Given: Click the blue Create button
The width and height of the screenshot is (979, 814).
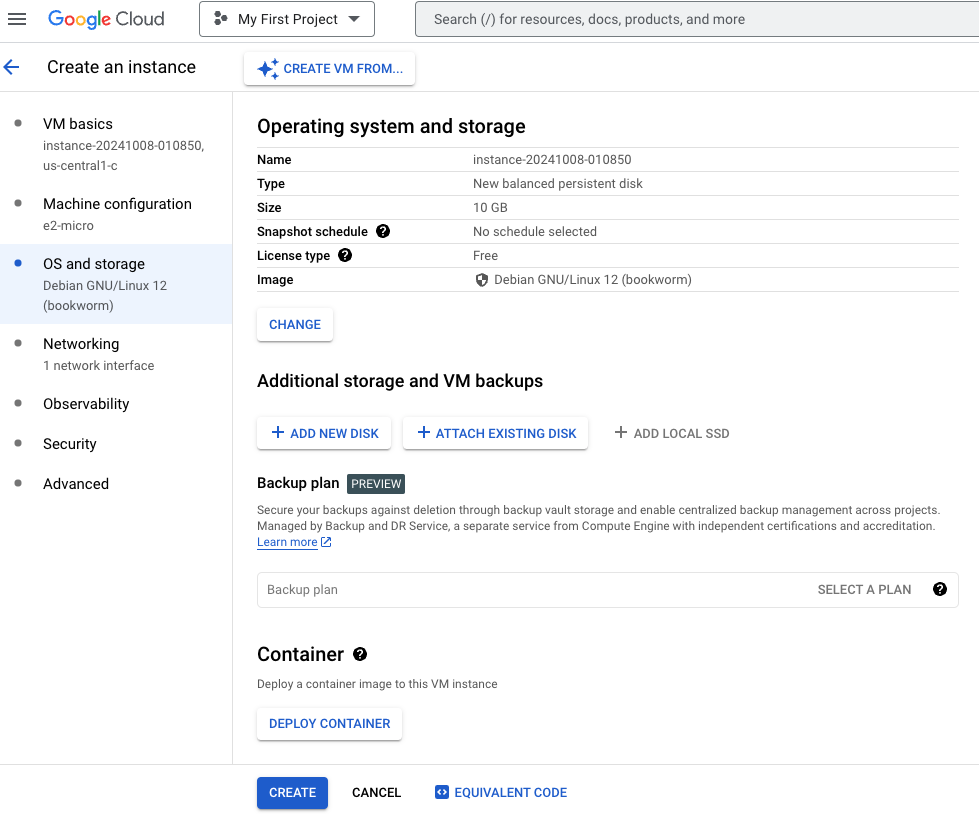Looking at the screenshot, I should click(292, 793).
